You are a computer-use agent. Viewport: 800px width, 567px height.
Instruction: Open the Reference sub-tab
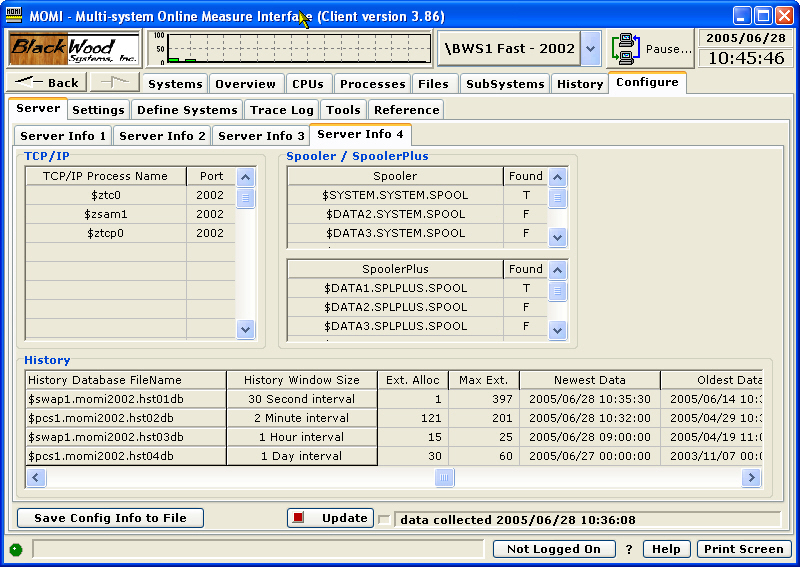tap(407, 110)
